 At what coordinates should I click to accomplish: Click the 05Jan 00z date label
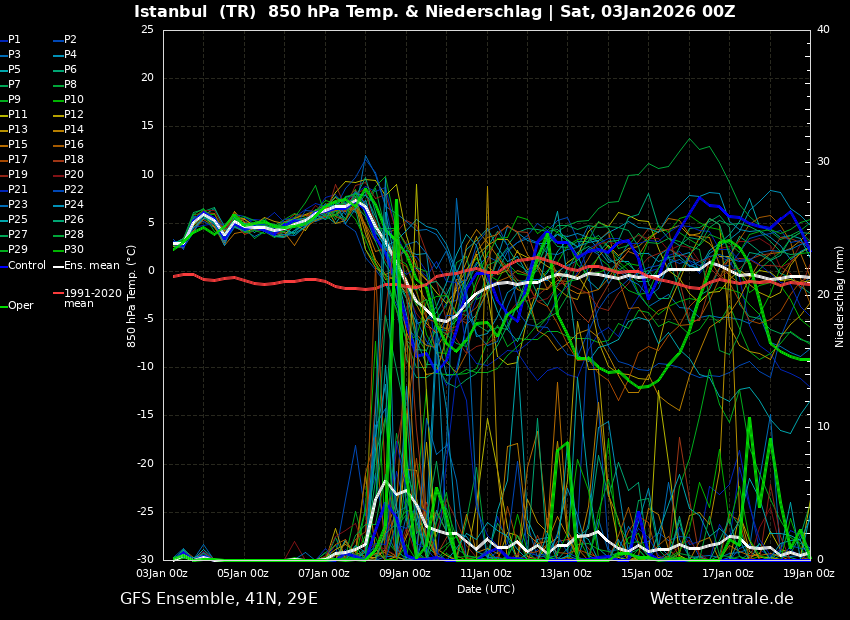244,573
